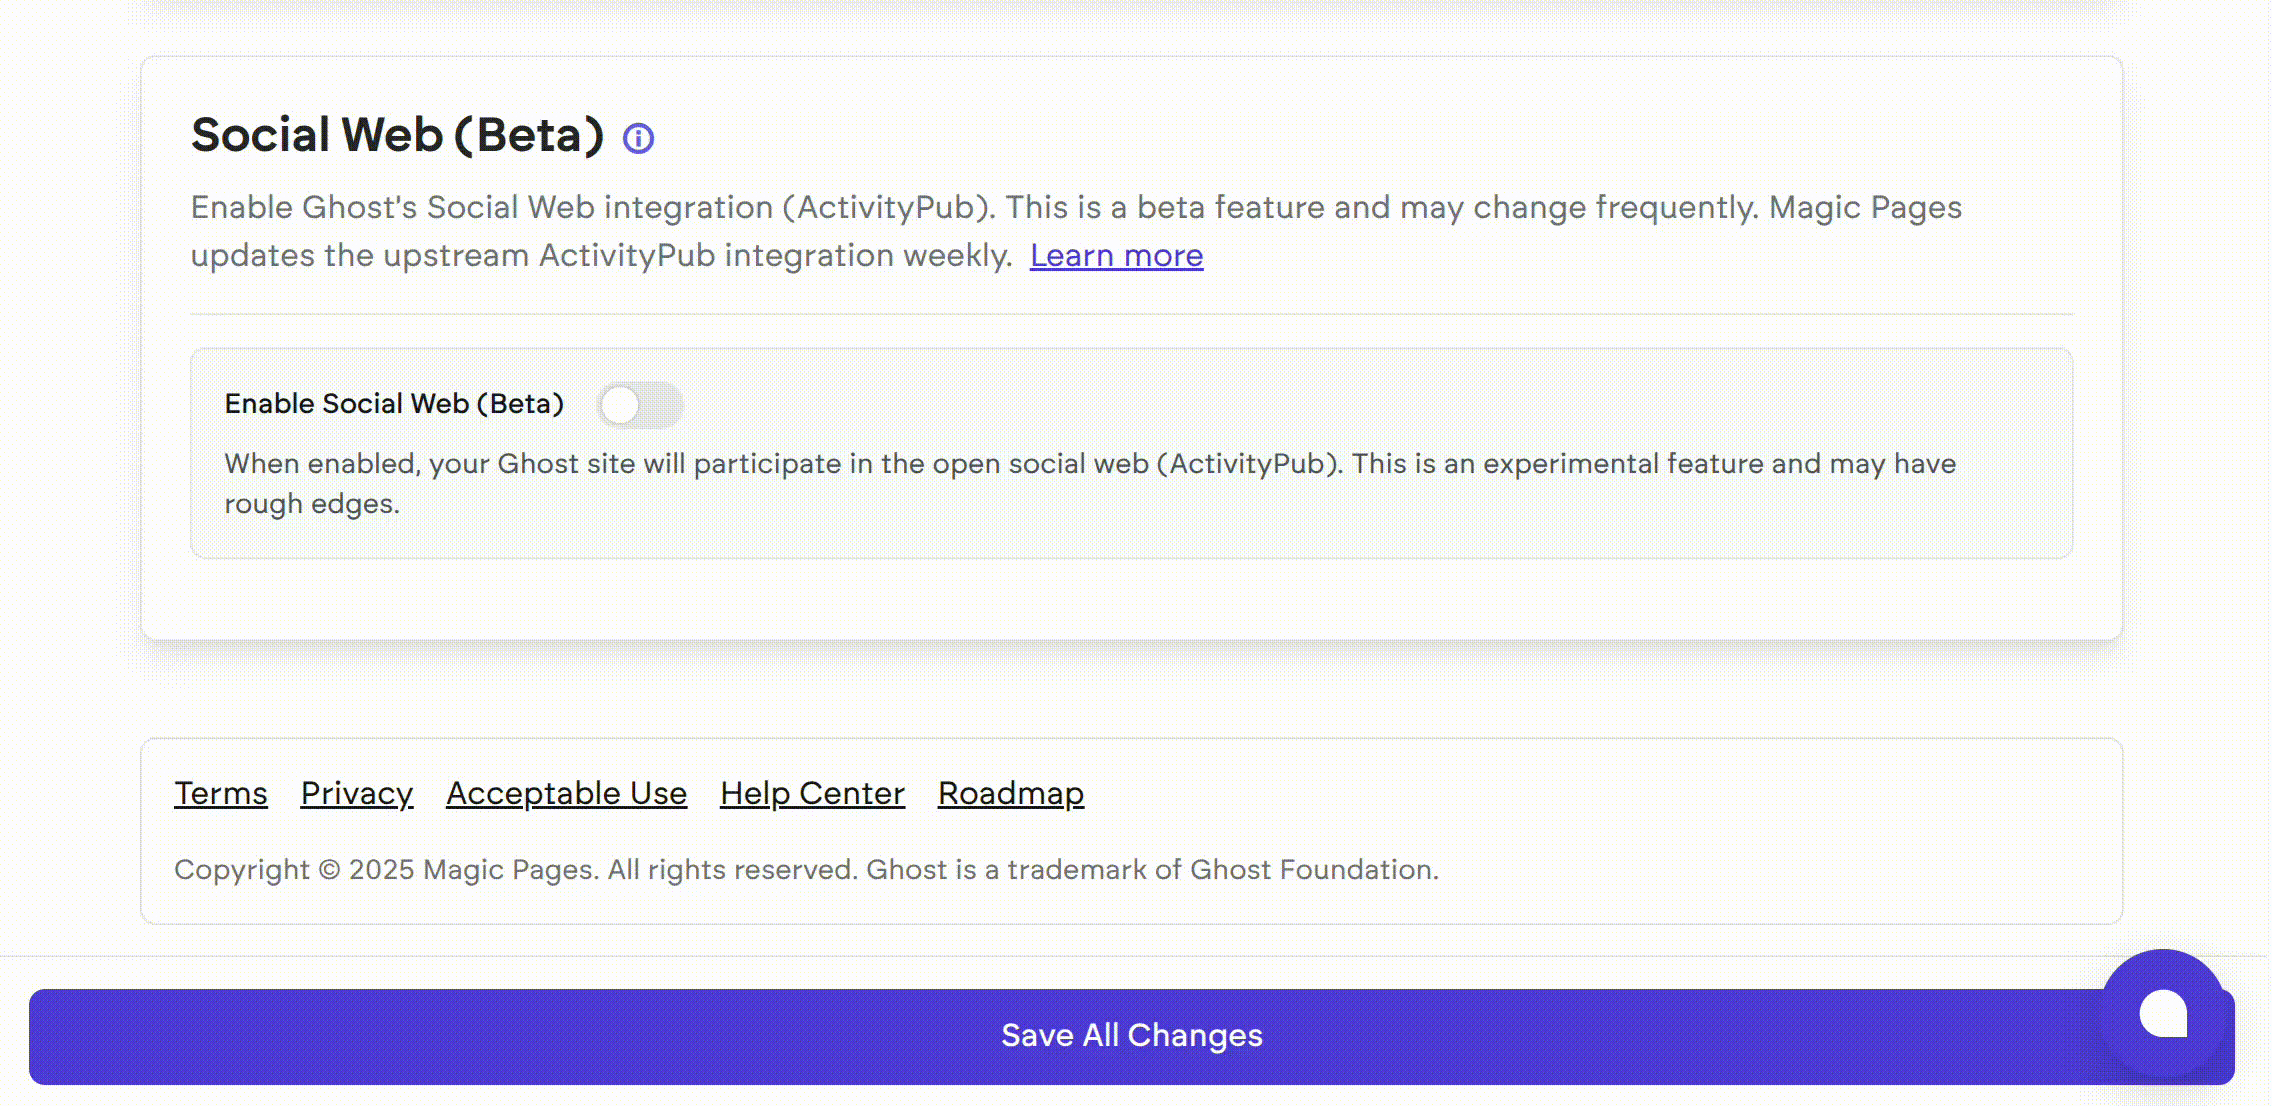Viewport: 2272px width, 1106px height.
Task: Click the copyright notice text
Action: pyautogui.click(x=806, y=870)
